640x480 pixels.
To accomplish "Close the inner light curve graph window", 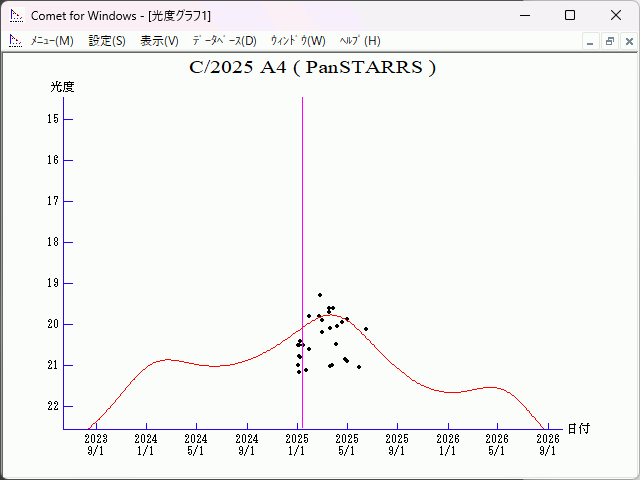I will 627,41.
